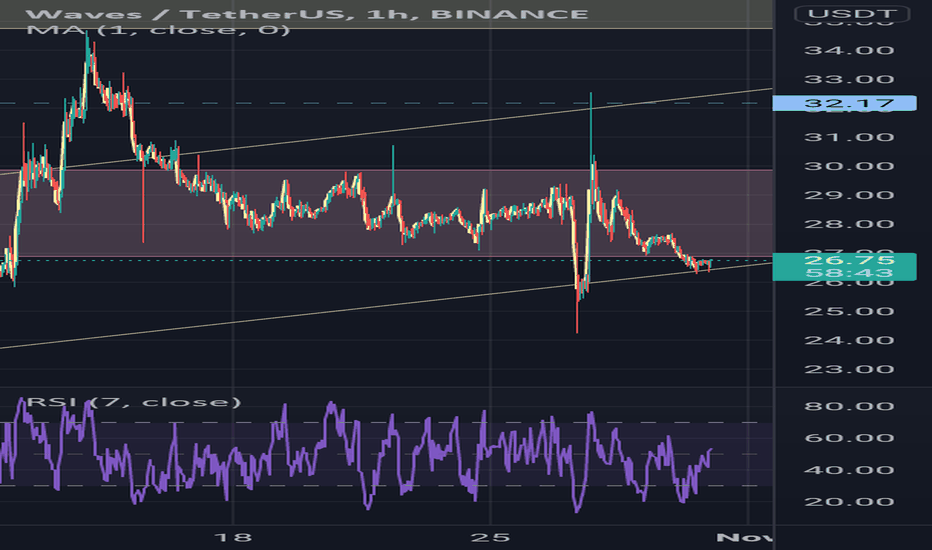Click the 24.00 price axis value
The width and height of the screenshot is (932, 550).
(849, 340)
